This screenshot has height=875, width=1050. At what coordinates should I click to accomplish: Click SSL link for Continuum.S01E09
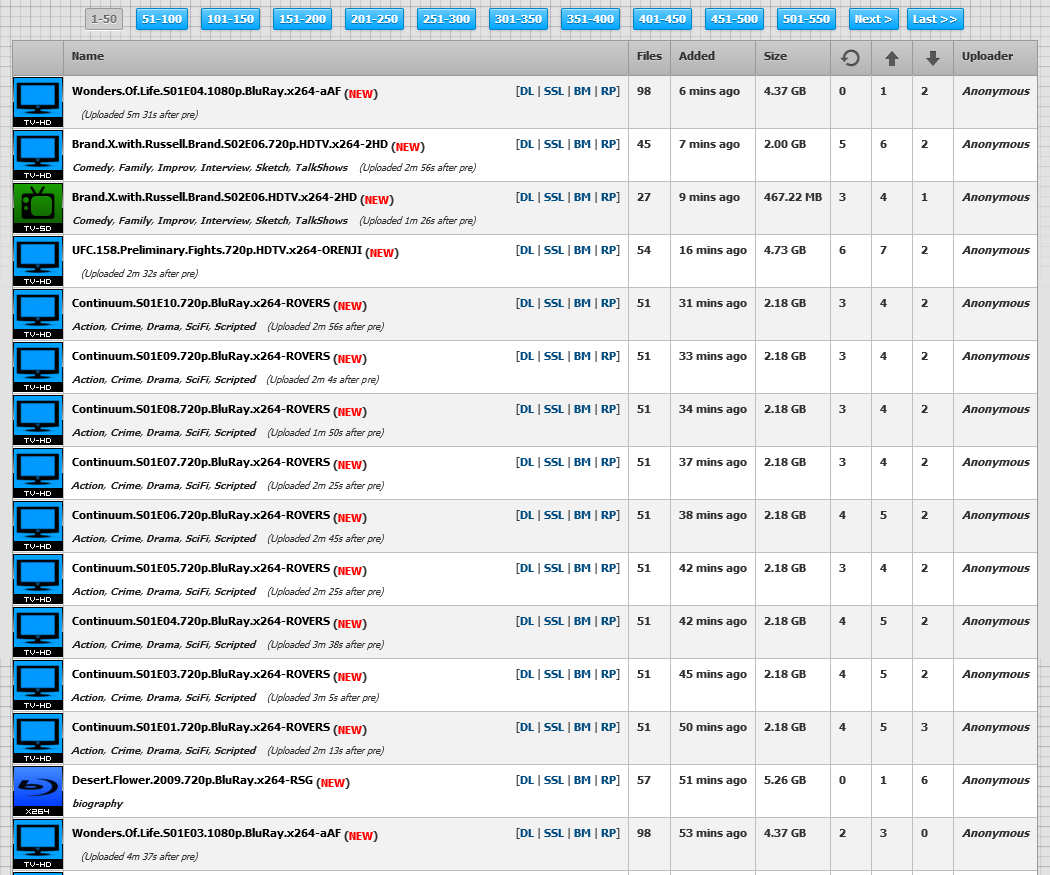pyautogui.click(x=553, y=356)
